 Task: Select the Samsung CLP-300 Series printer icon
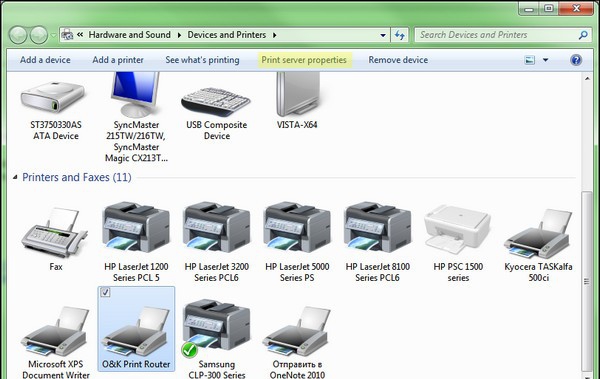pos(216,327)
